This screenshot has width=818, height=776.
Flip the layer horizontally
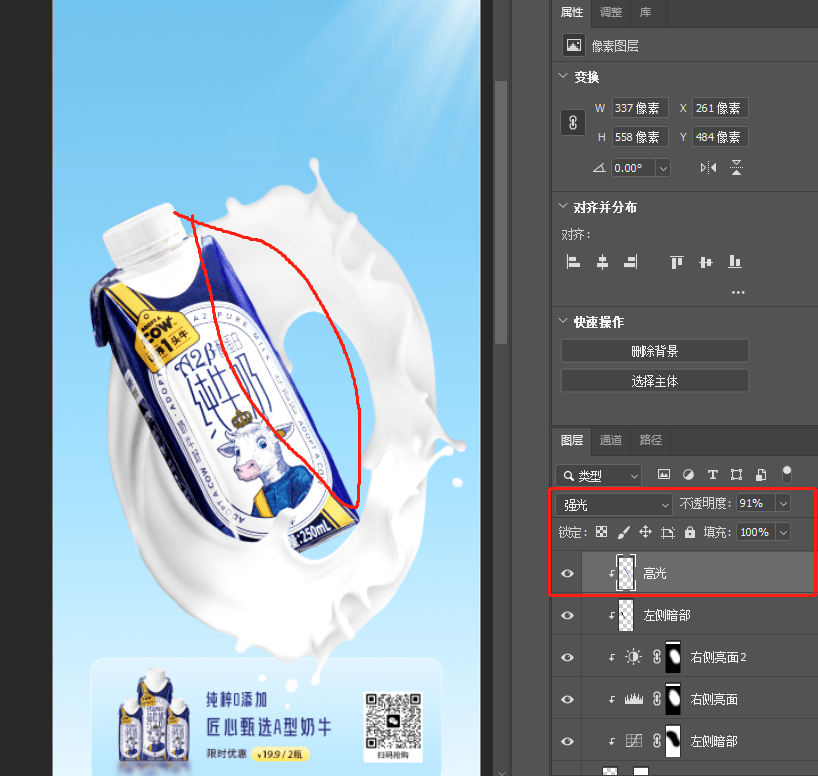coord(708,168)
